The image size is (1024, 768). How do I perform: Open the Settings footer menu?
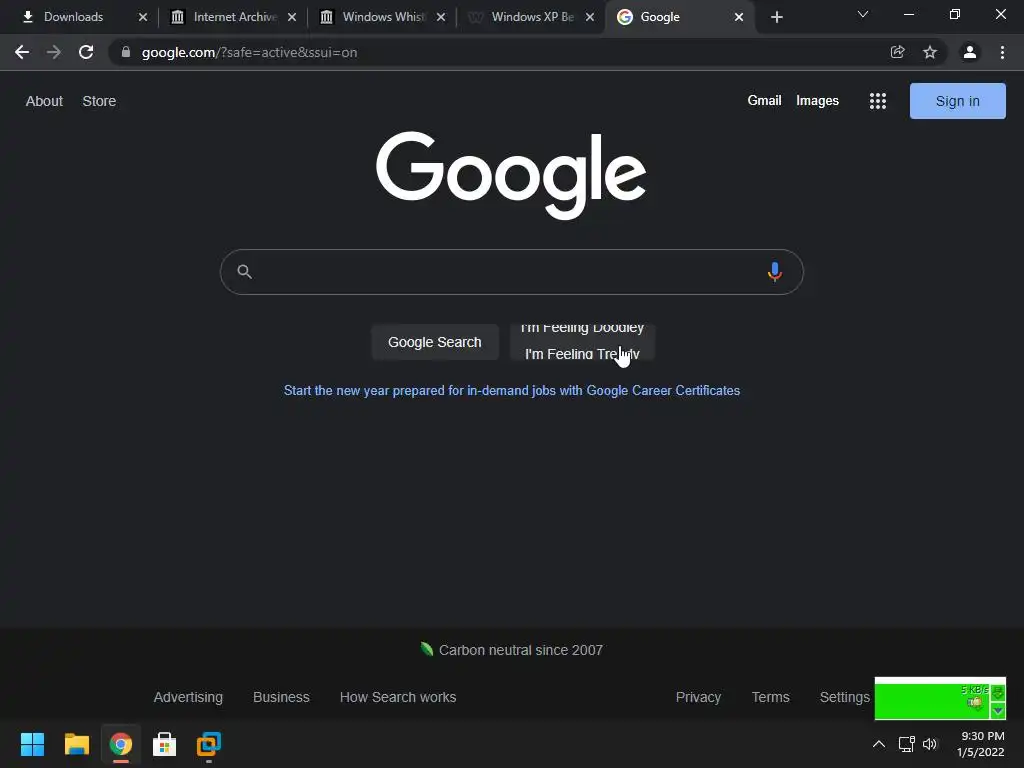(844, 697)
